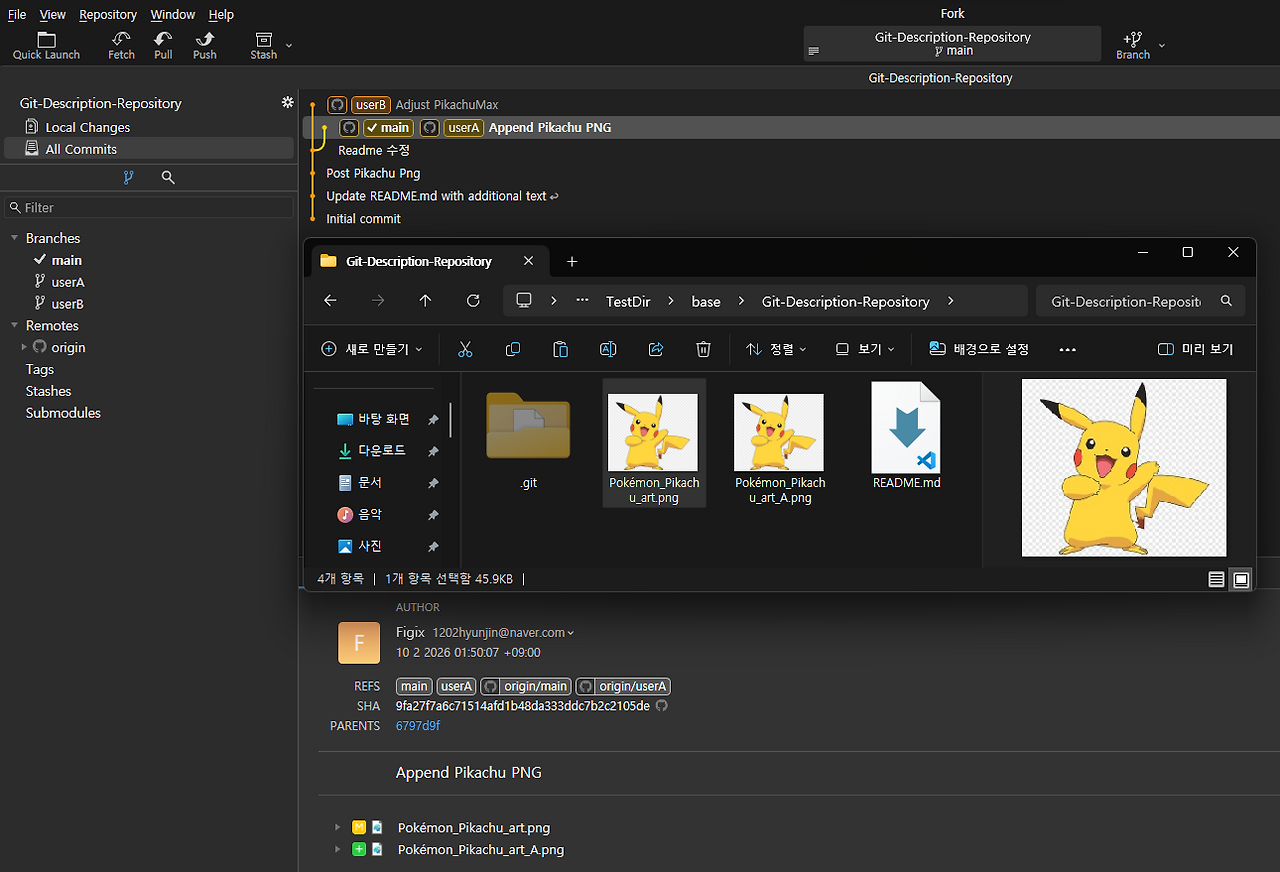Expand the origin remote tree node
Image resolution: width=1280 pixels, height=872 pixels.
(25, 347)
